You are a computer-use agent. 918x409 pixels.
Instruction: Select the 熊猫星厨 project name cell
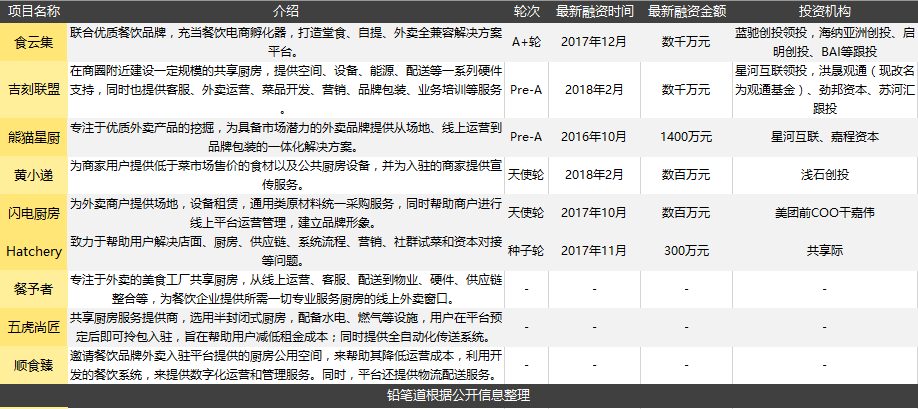pyautogui.click(x=34, y=137)
